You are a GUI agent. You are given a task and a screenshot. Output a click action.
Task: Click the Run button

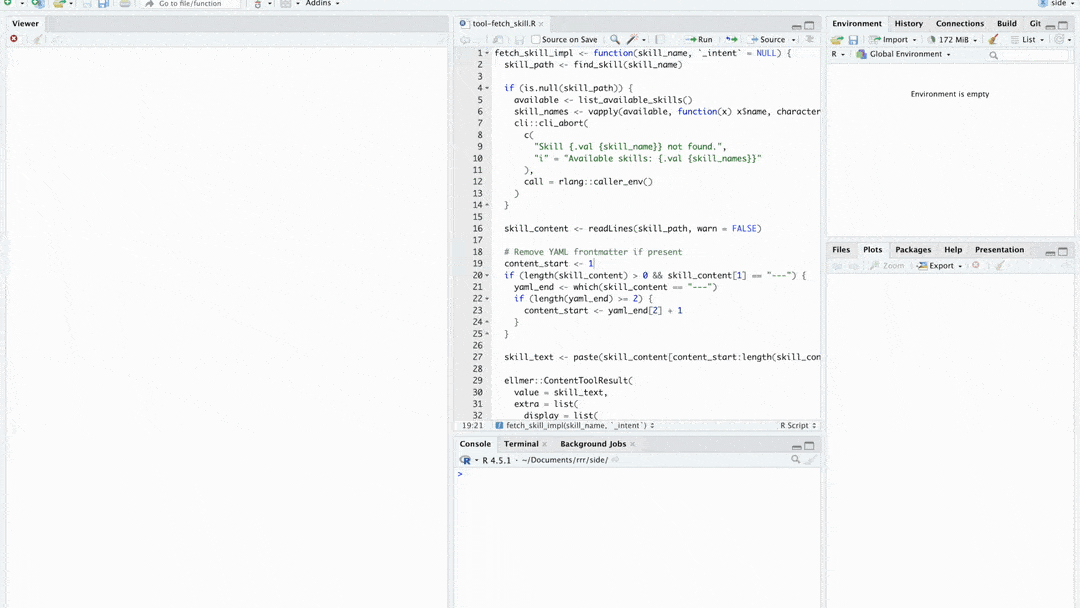pos(699,40)
